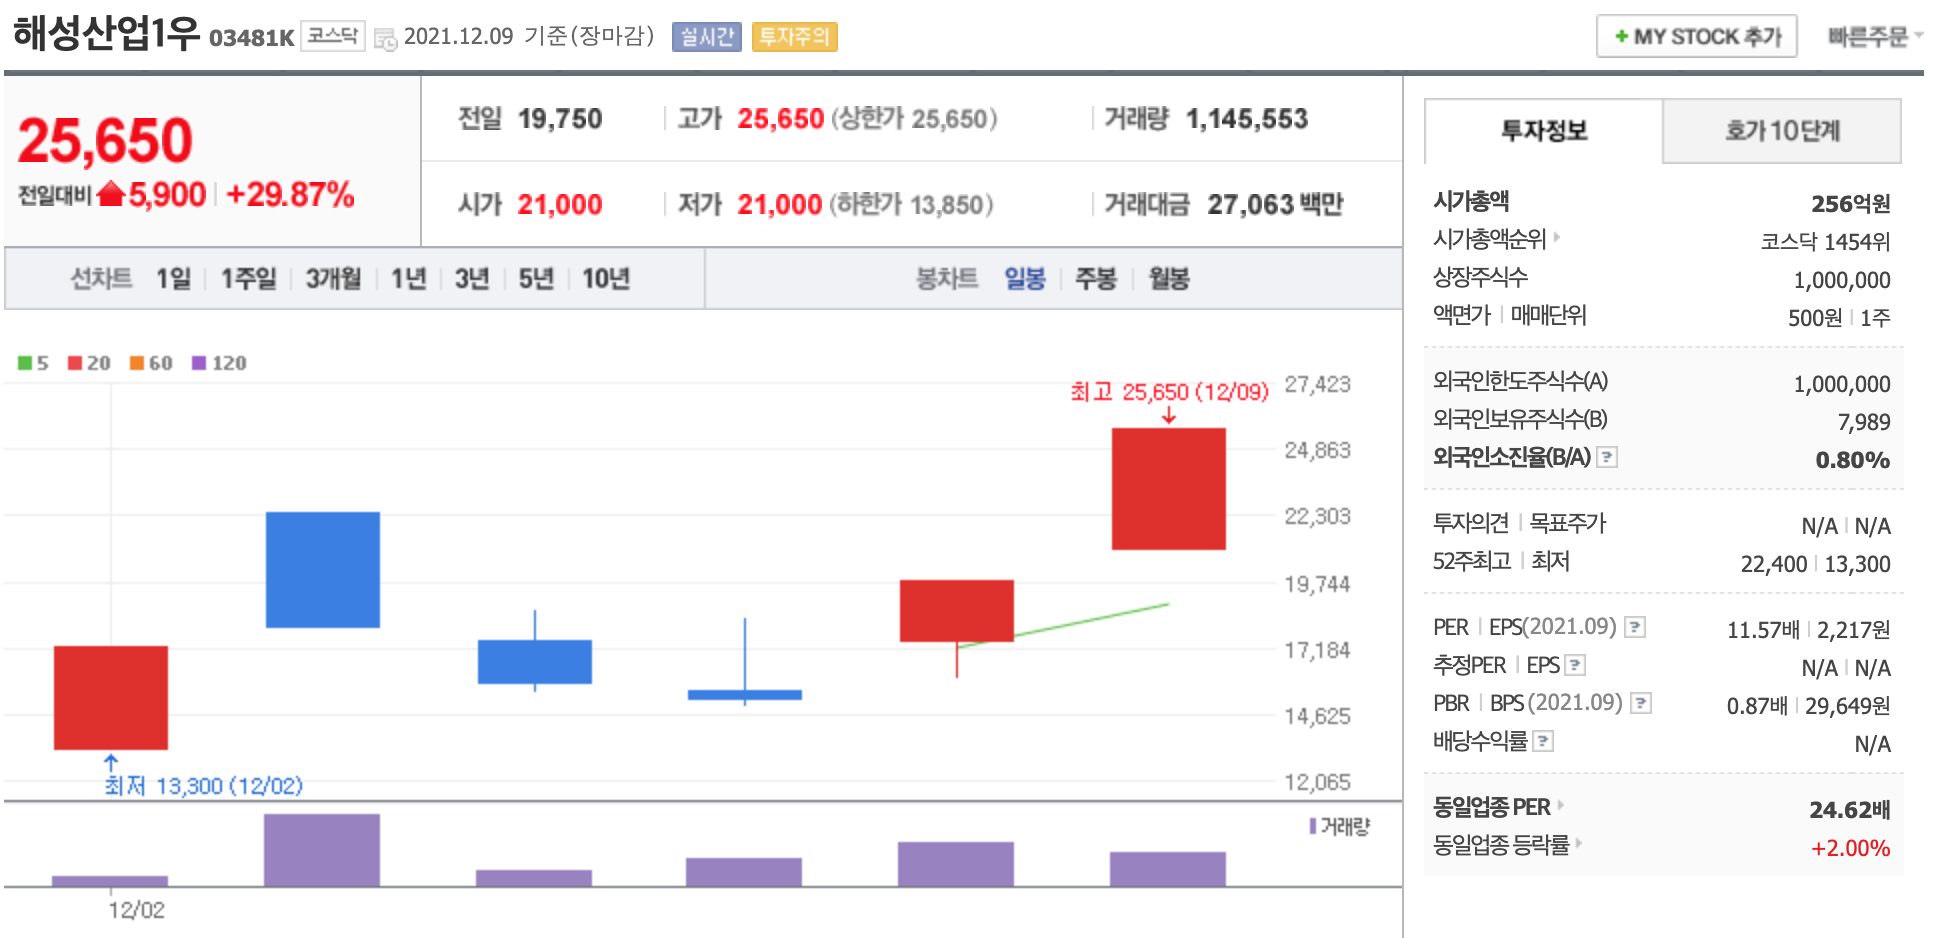Image resolution: width=1938 pixels, height=938 pixels.
Task: Click the red candlestick above 최저 13,300
Action: click(x=111, y=698)
